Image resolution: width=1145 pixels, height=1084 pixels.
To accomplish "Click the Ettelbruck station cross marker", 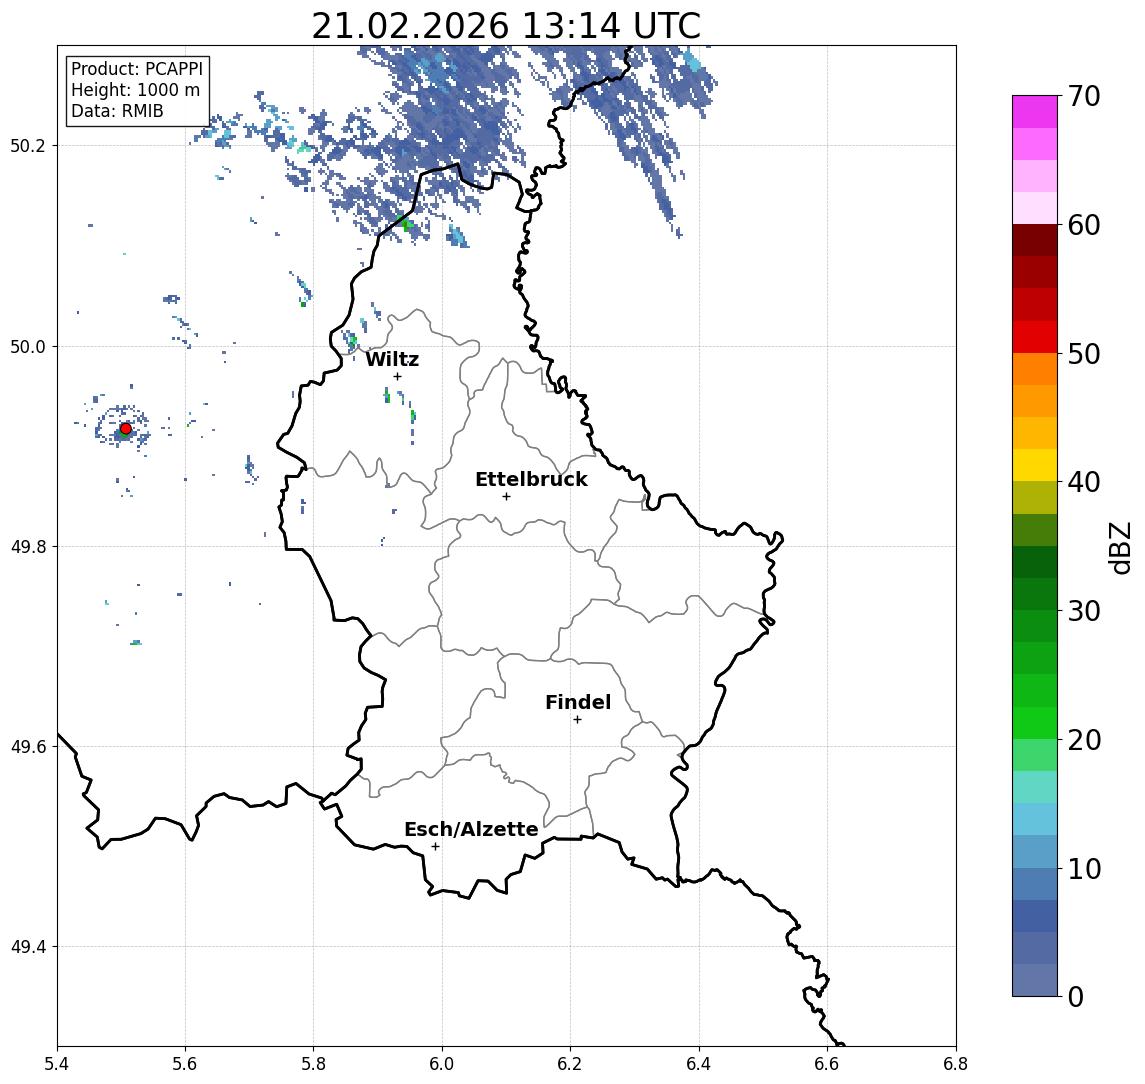I will (506, 497).
